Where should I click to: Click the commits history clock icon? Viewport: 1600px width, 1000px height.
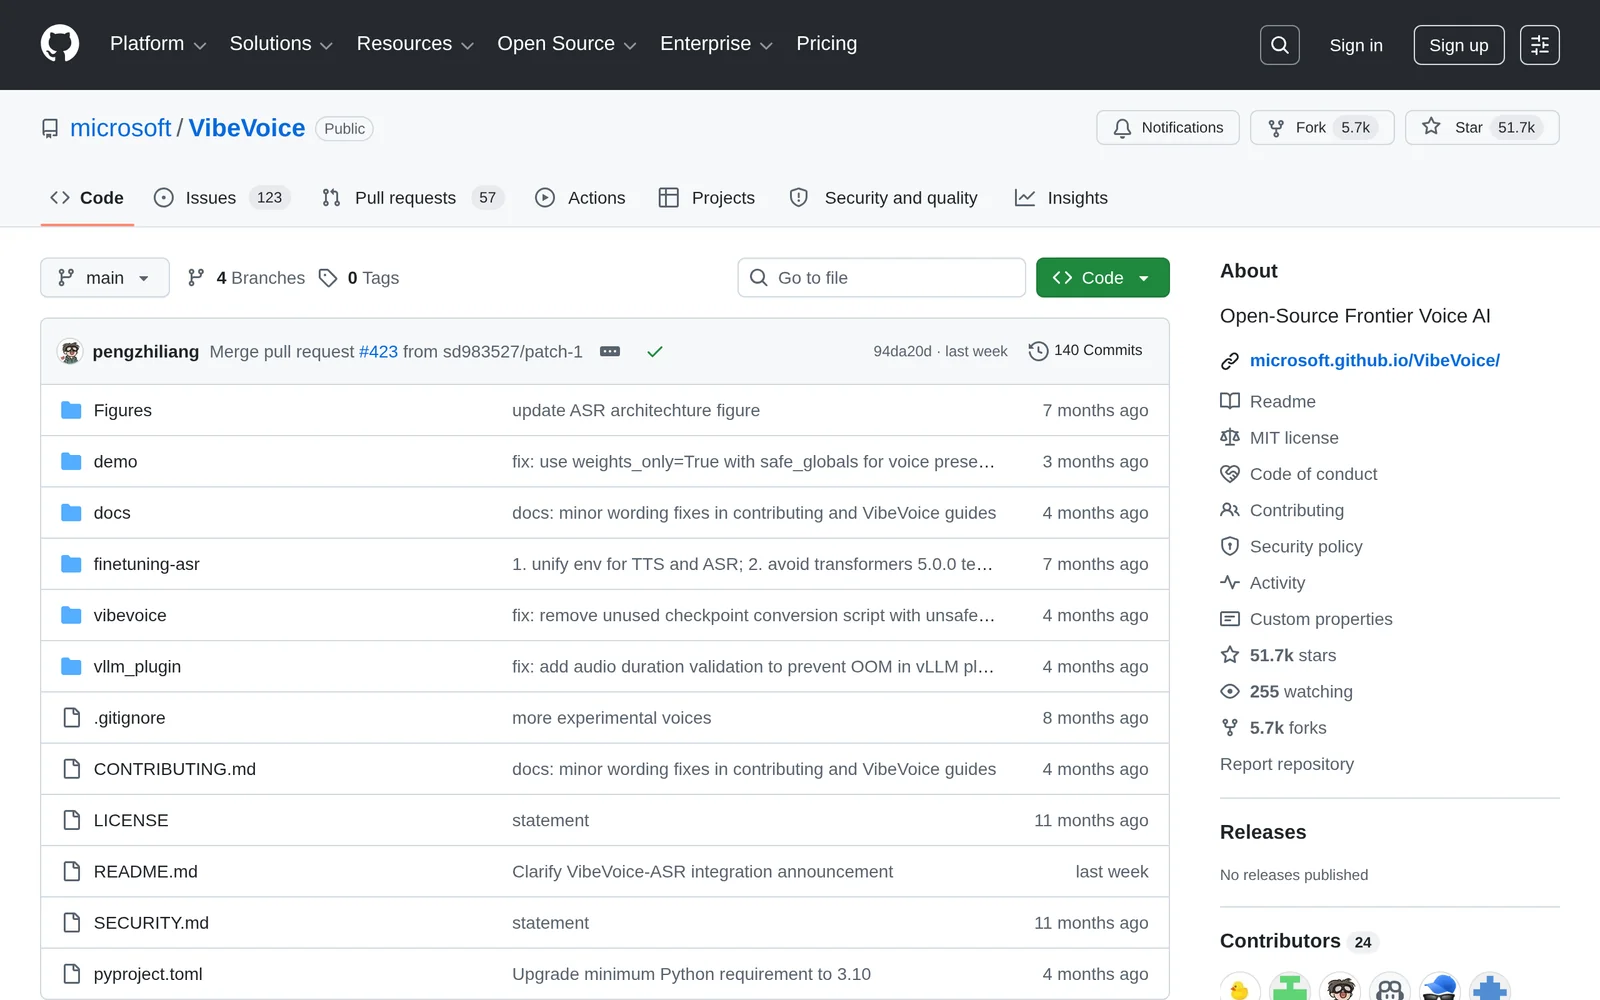1038,351
